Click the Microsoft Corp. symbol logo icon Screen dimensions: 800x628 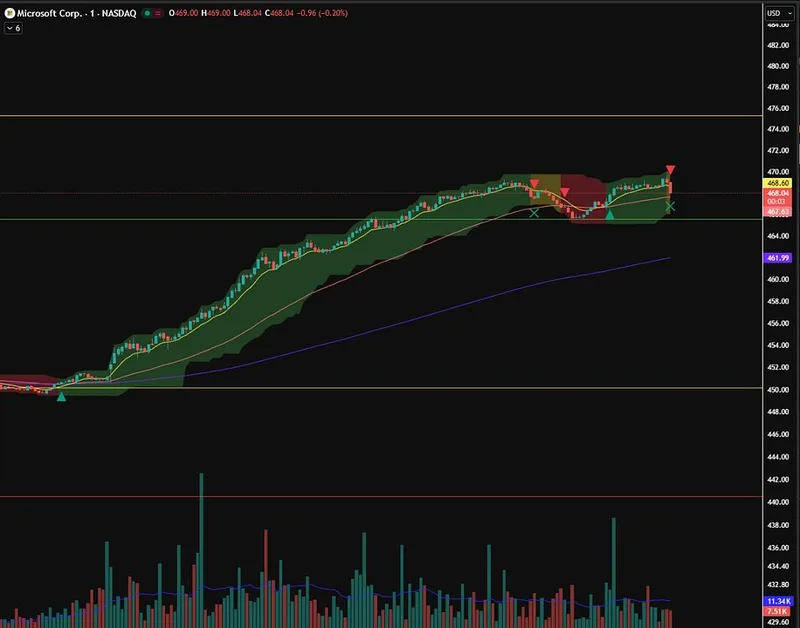click(9, 13)
